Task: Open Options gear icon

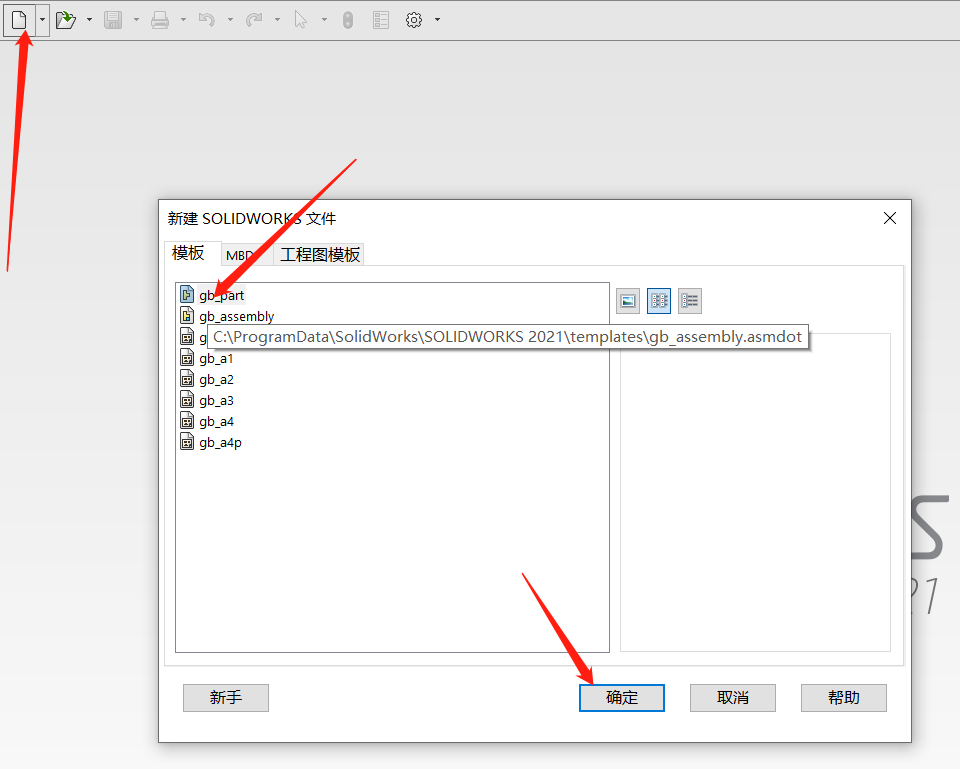Action: (414, 20)
